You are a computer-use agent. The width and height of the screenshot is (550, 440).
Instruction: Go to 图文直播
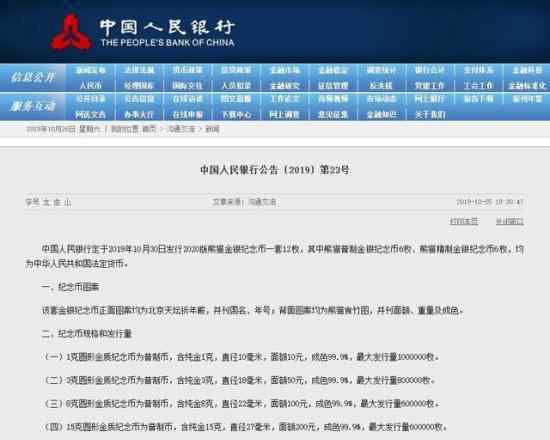[236, 99]
